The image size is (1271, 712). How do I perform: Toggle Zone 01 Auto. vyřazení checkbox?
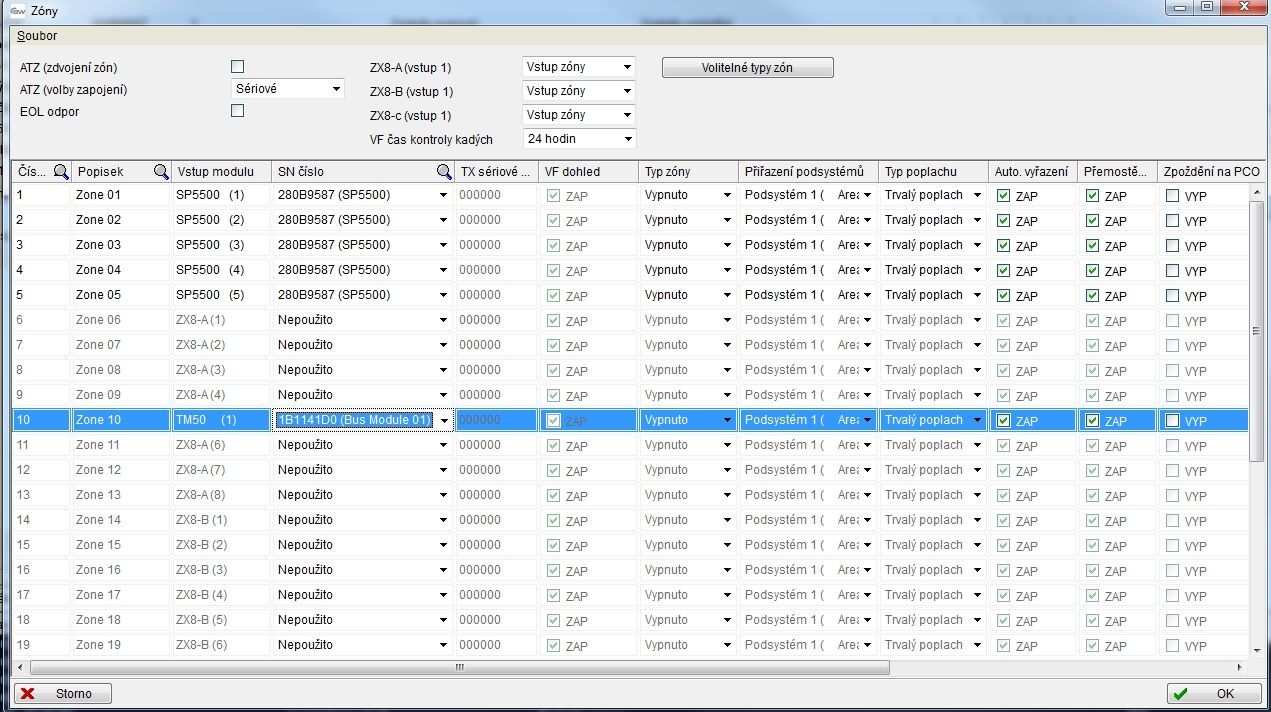1003,196
